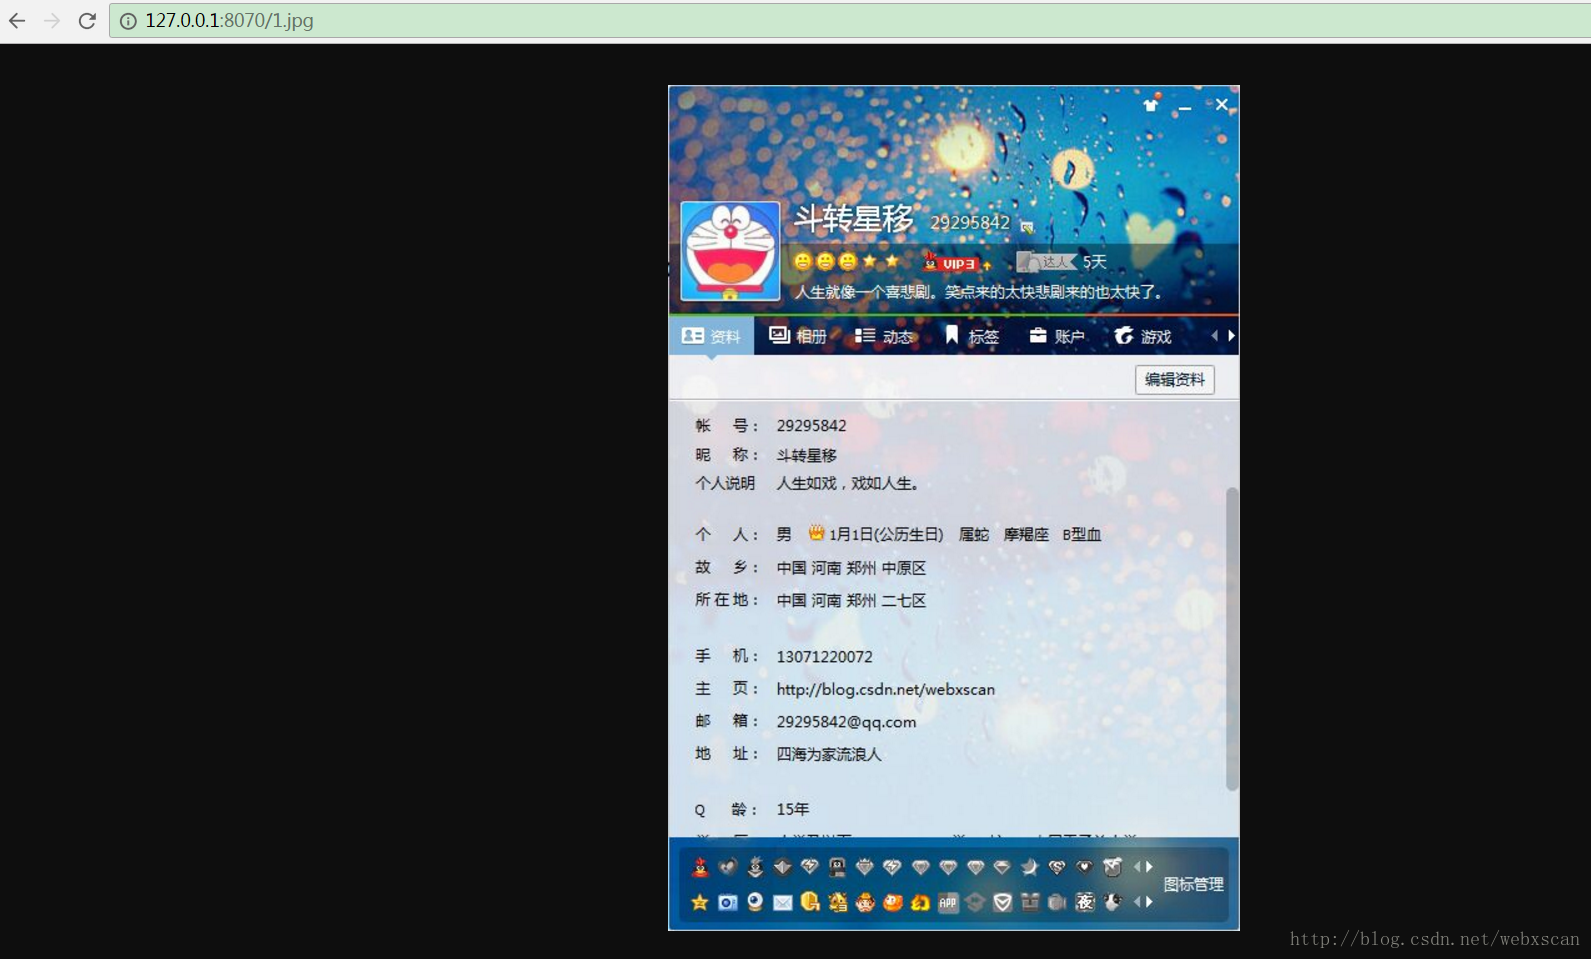Click the webcam icon in the bottom icon row
This screenshot has height=959, width=1591.
(755, 902)
